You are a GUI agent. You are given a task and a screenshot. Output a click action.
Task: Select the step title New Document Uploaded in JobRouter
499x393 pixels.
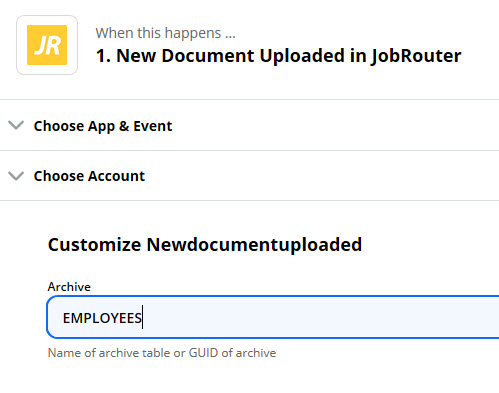[x=279, y=56]
